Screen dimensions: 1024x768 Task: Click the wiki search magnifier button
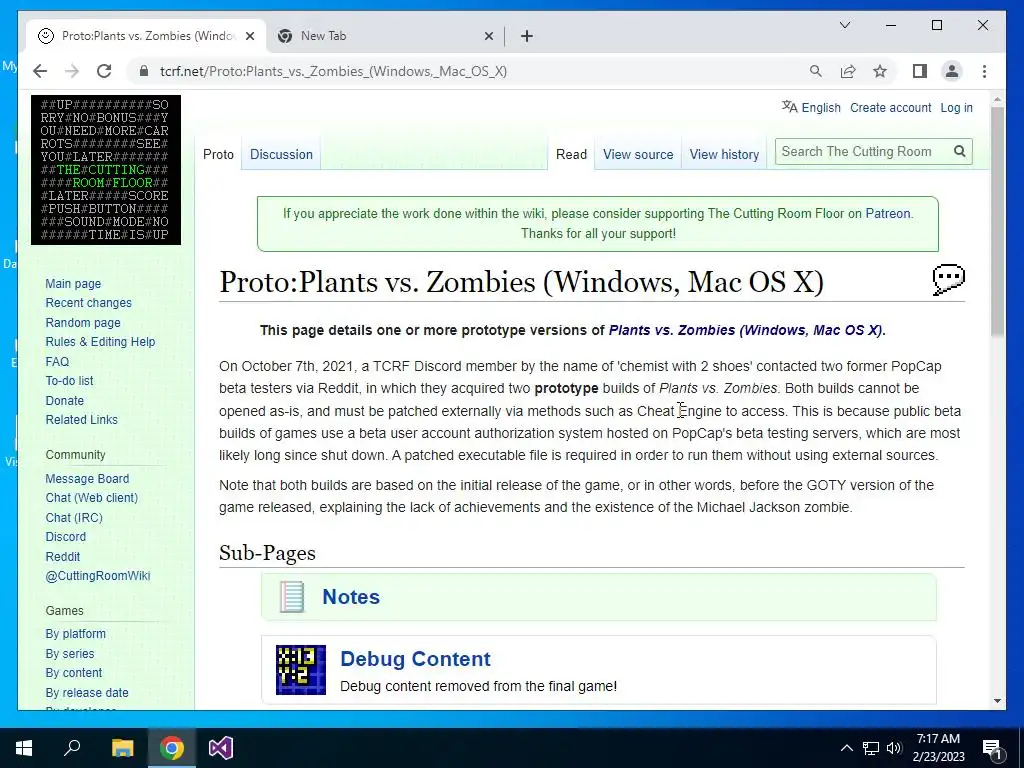959,152
